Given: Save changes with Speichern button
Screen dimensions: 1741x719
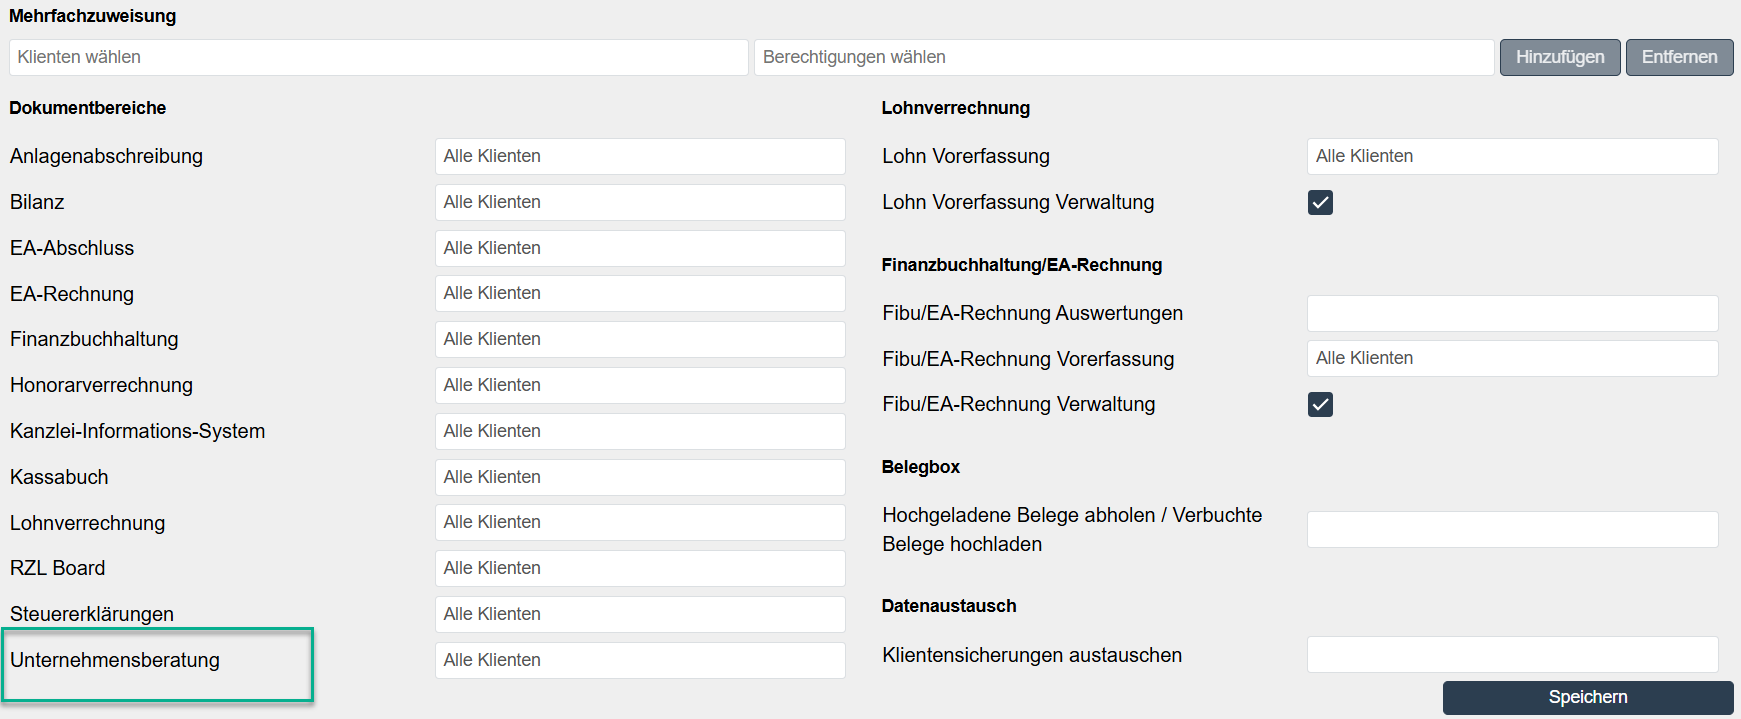Looking at the screenshot, I should click(1587, 697).
